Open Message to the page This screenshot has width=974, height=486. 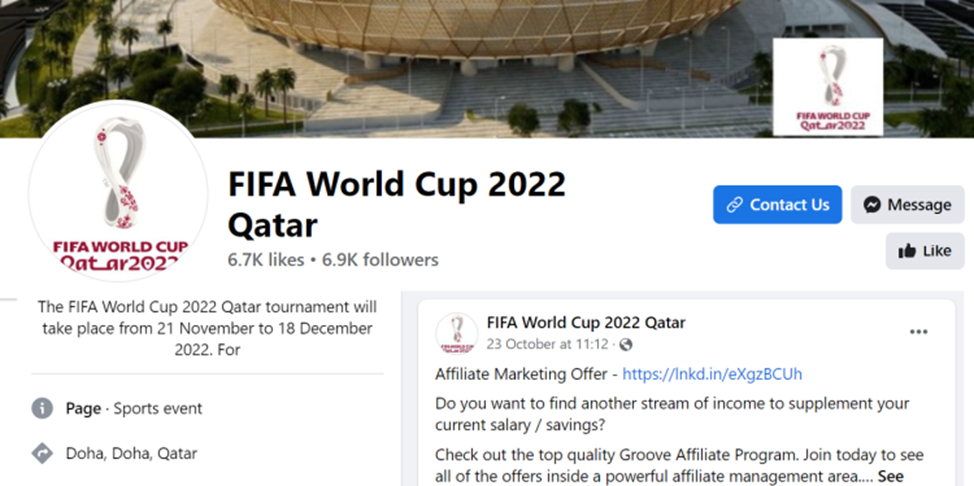(x=907, y=205)
